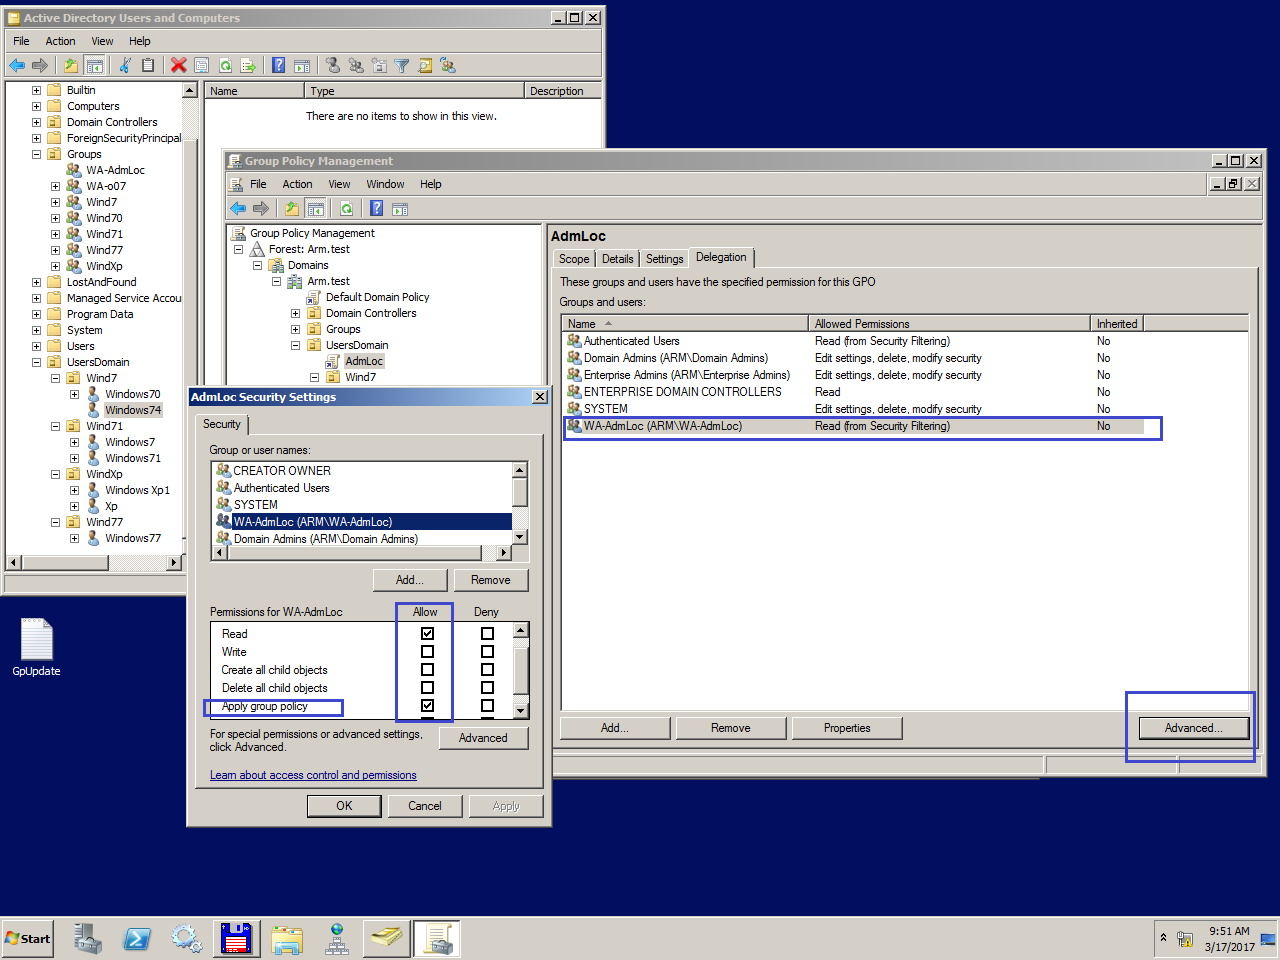Screen dimensions: 1280x960
Task: Toggle Allow checkbox for Write permission
Action: click(x=427, y=651)
